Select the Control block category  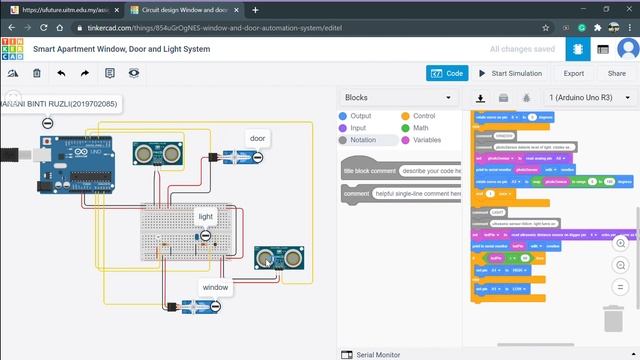(x=418, y=116)
